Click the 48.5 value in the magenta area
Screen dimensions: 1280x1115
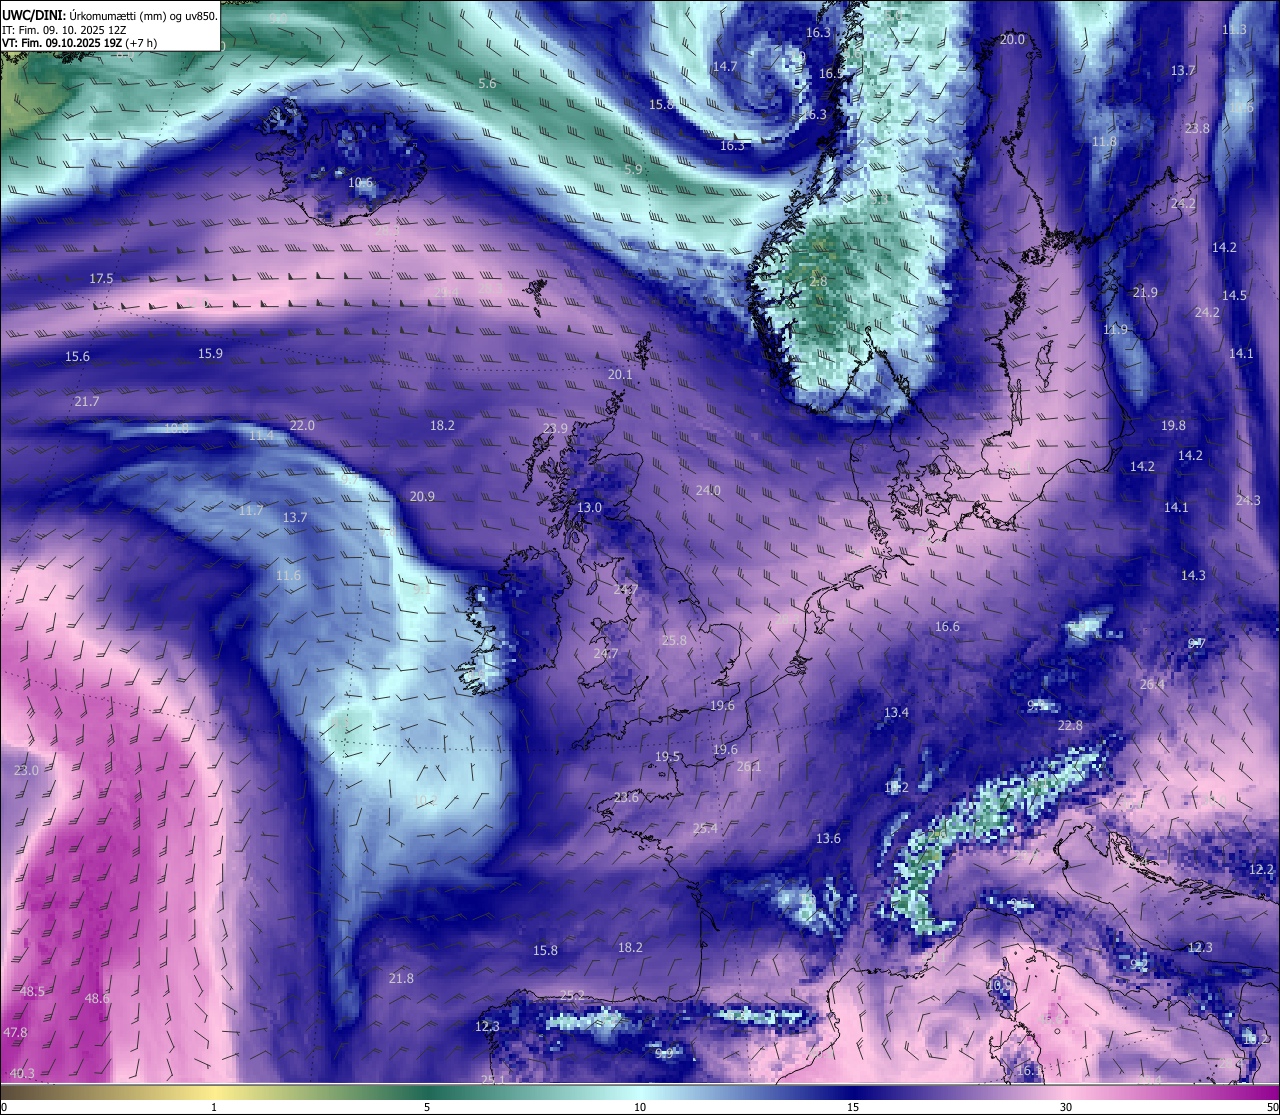(x=33, y=992)
